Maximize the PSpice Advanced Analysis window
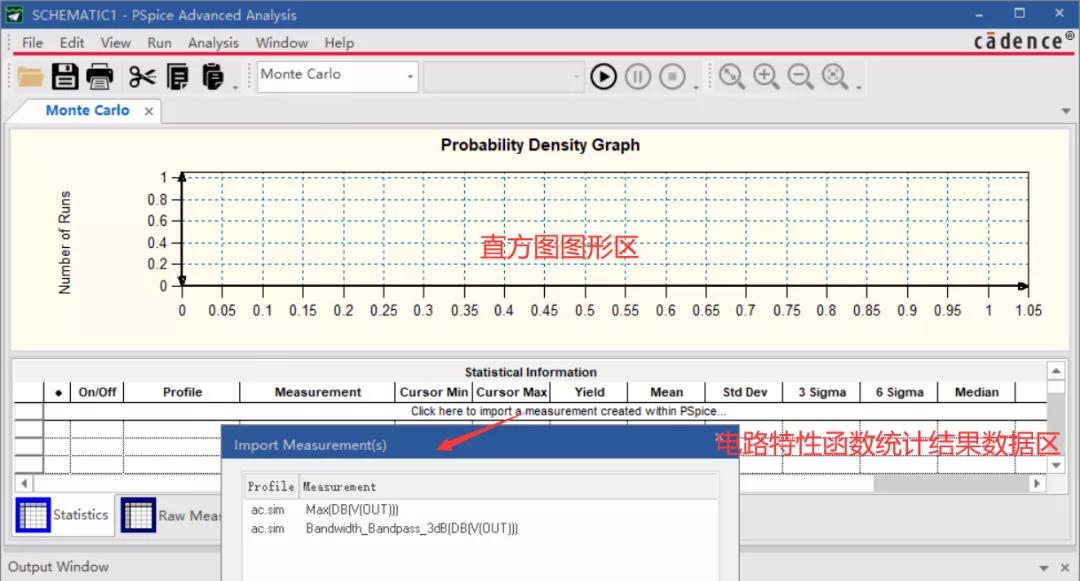1080x581 pixels. (1019, 14)
